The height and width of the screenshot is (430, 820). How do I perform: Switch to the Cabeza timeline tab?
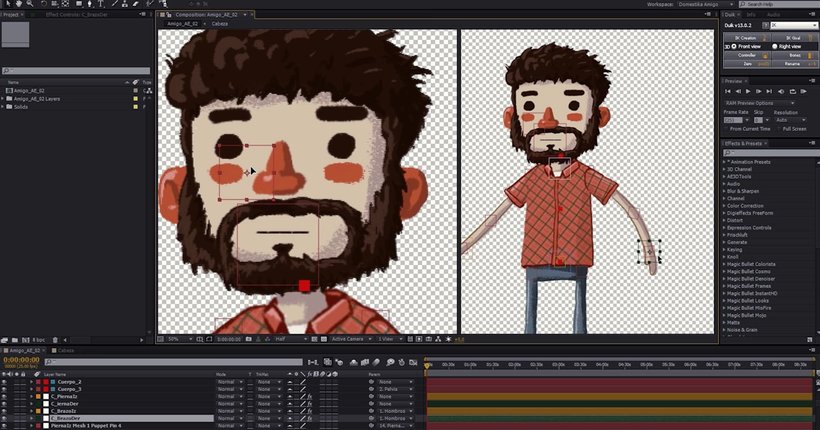tap(66, 351)
